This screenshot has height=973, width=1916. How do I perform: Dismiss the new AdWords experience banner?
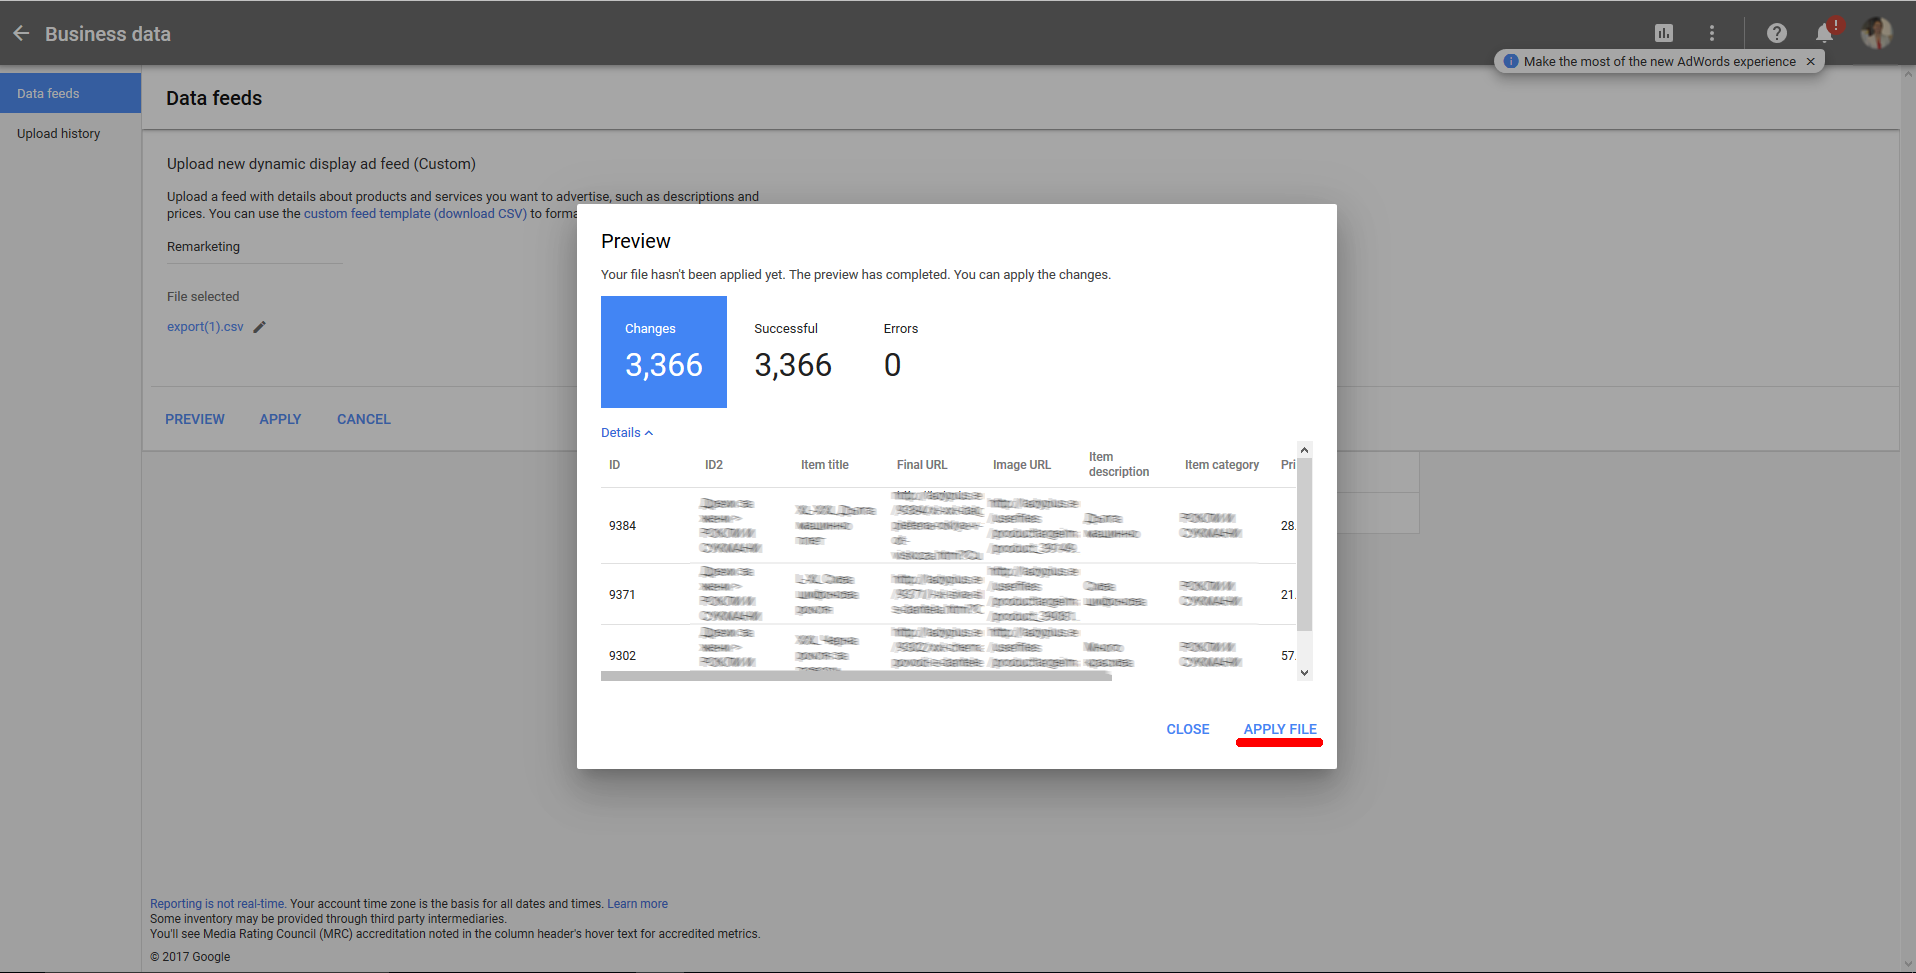pos(1810,61)
